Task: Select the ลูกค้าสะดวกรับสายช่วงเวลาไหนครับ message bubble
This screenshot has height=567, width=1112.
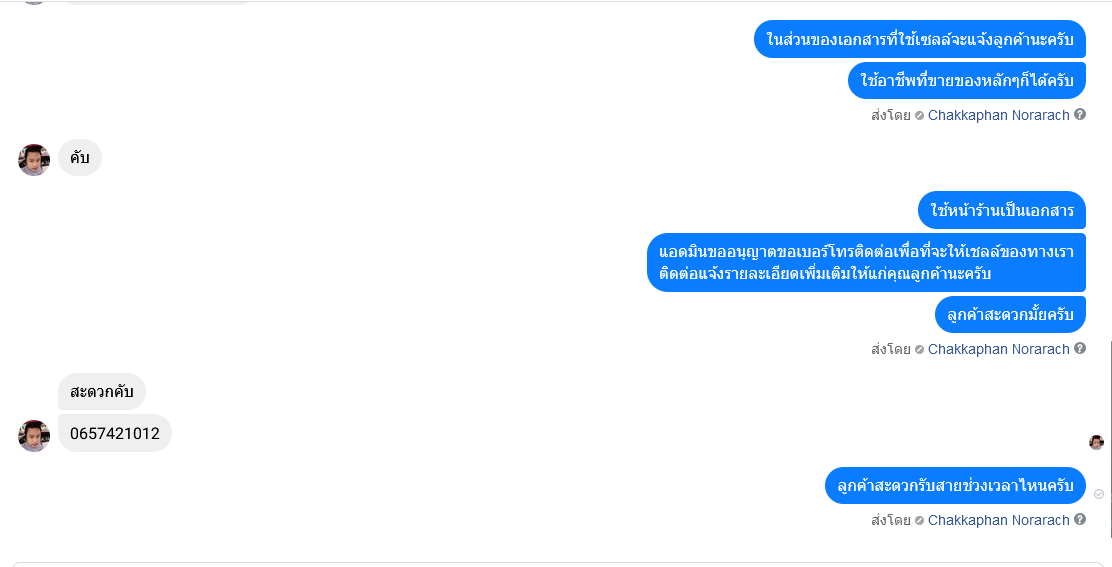Action: pos(955,485)
